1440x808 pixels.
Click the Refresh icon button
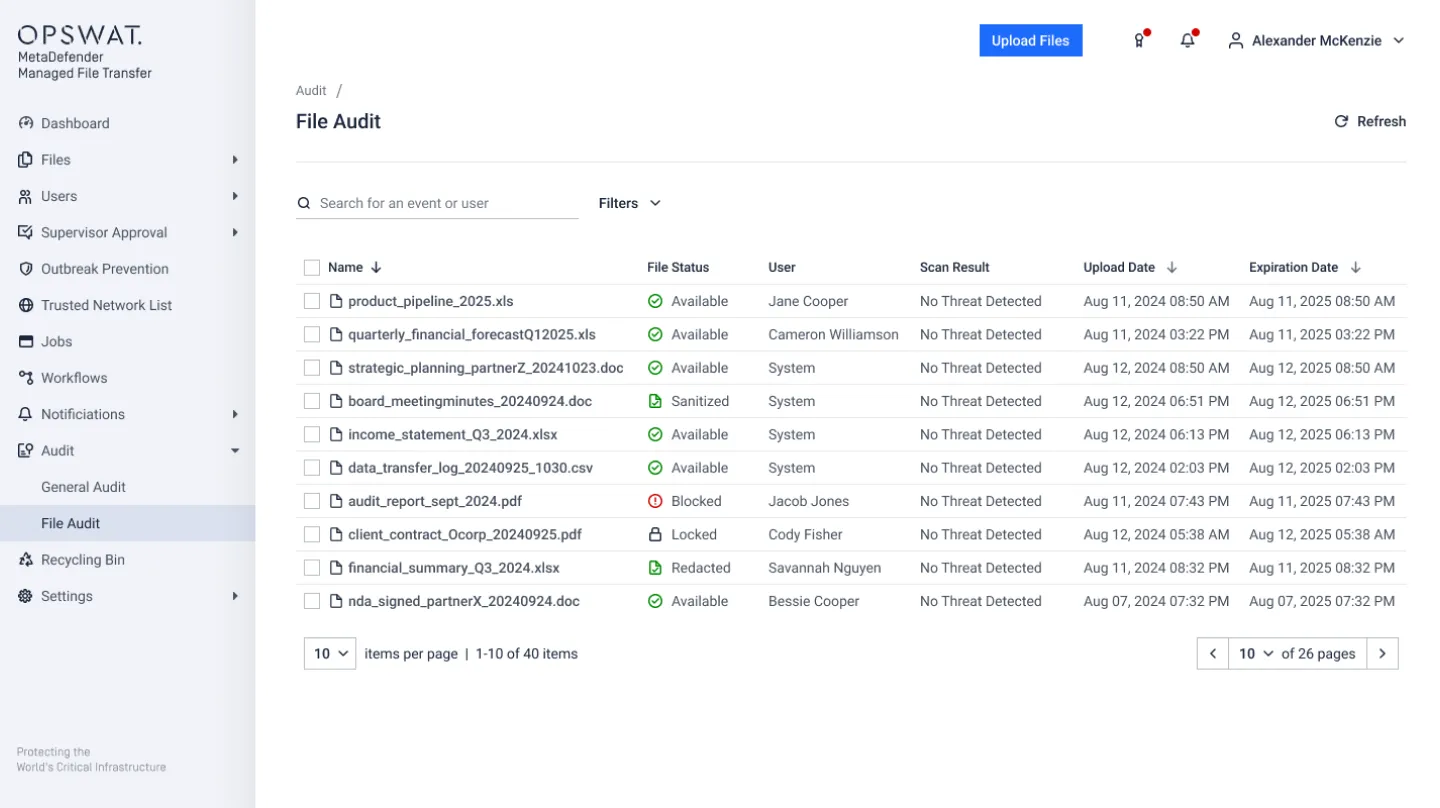[1341, 121]
